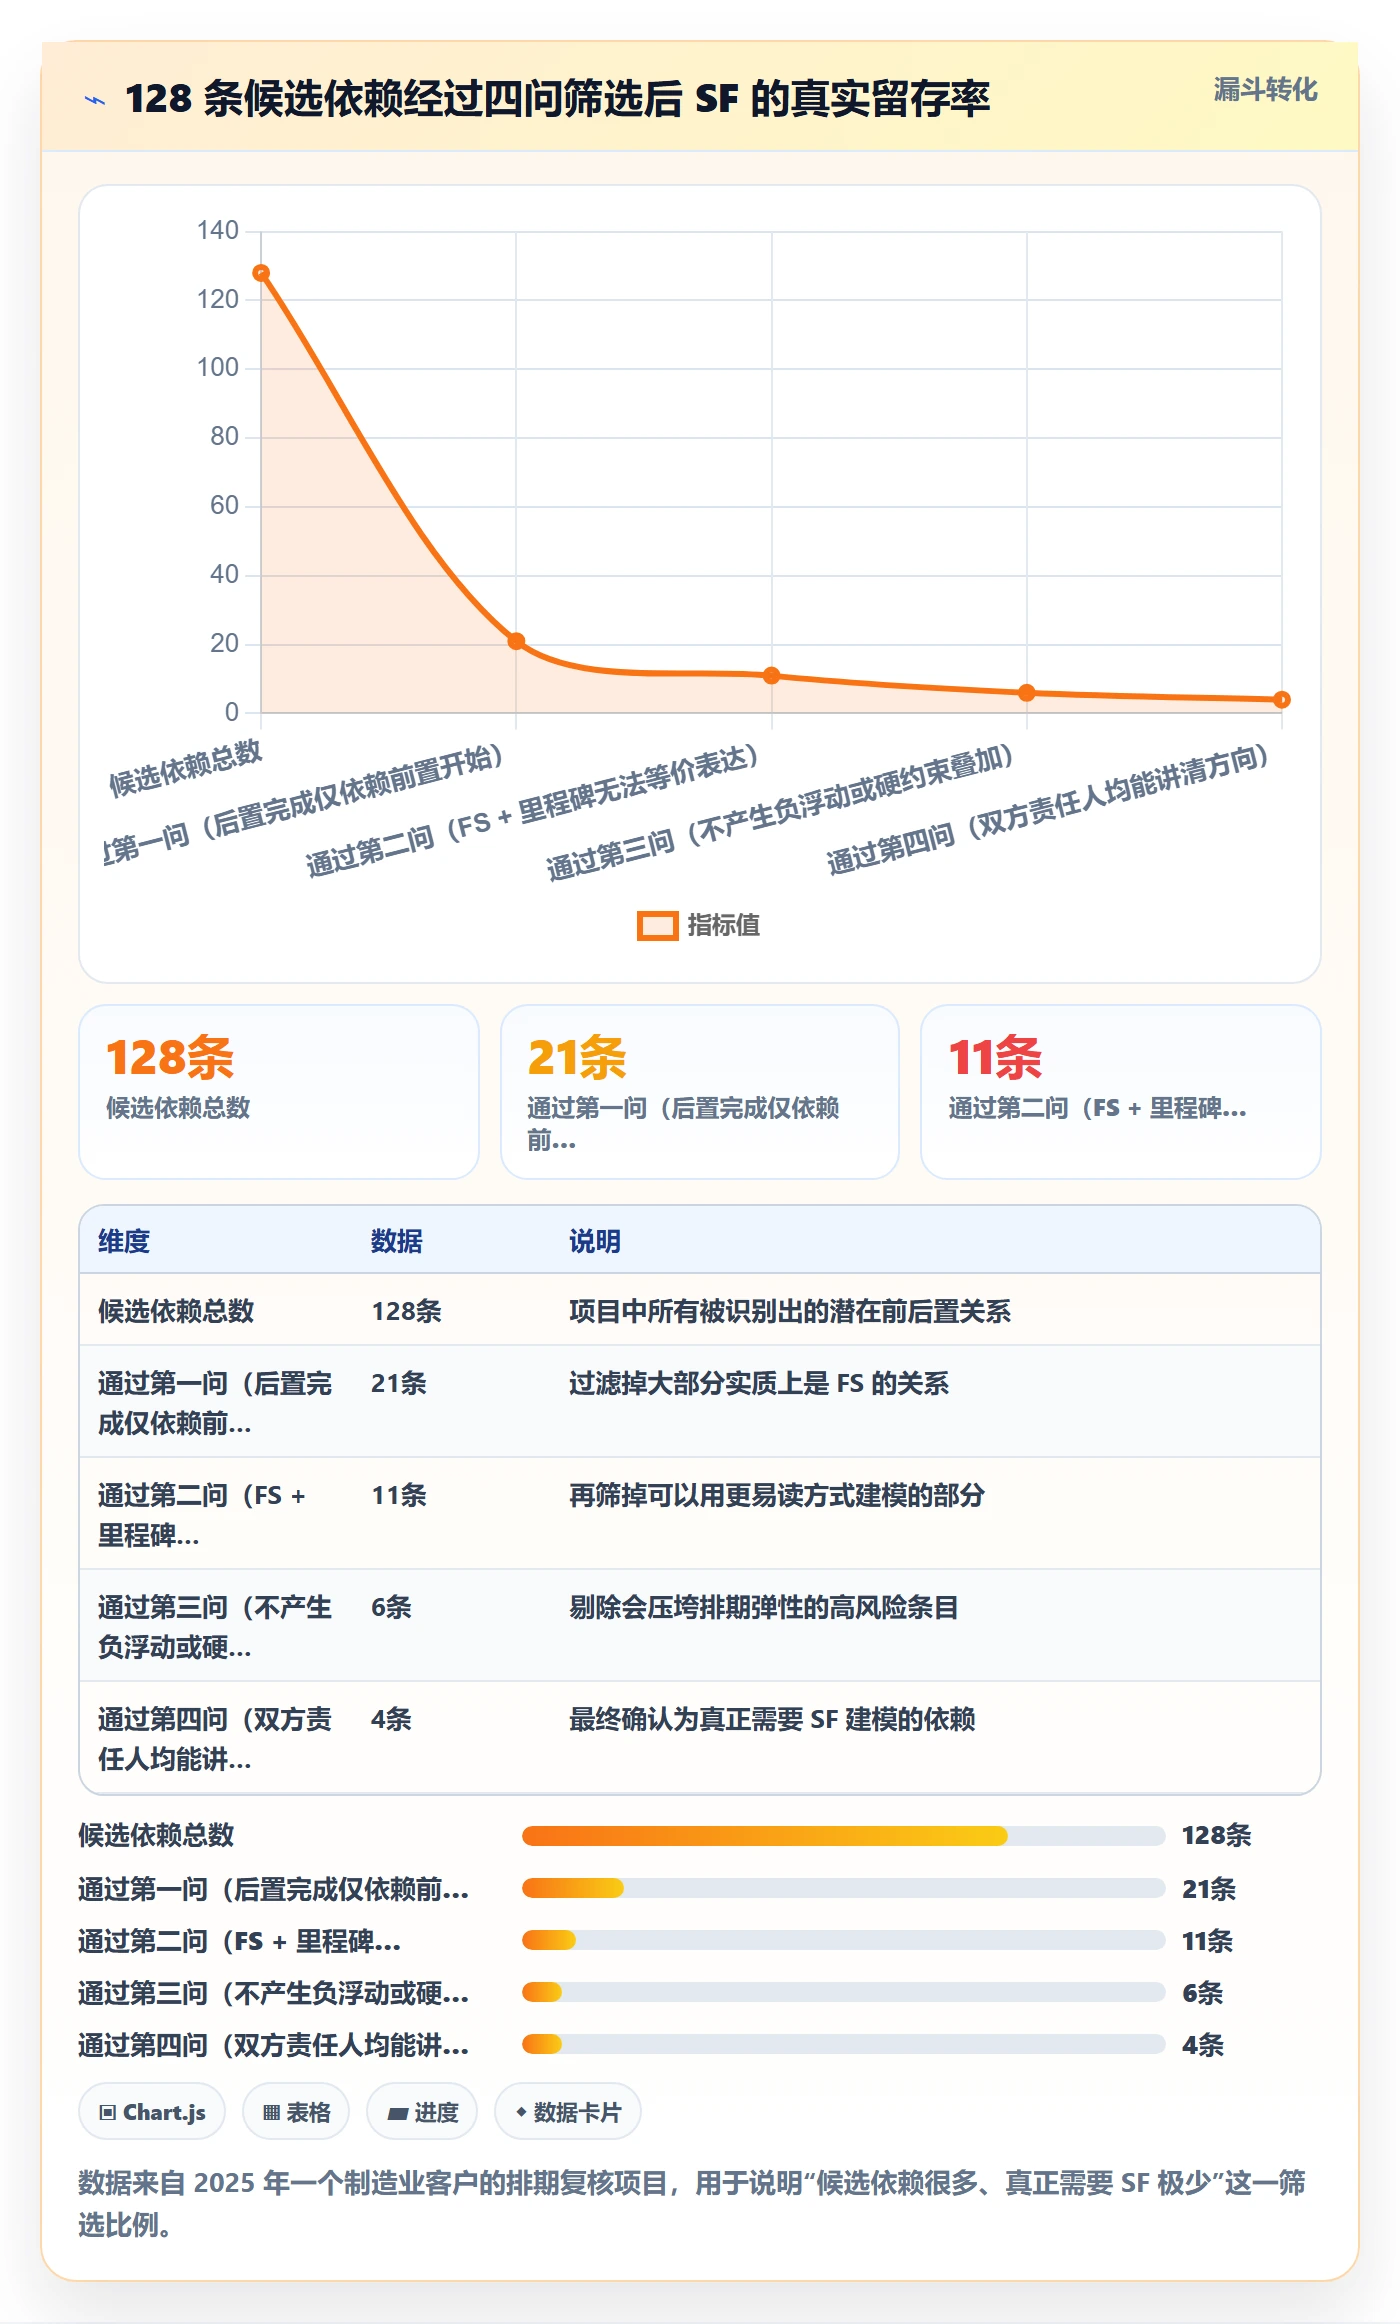Select the 数据卡片 tag chip

coord(568,2112)
